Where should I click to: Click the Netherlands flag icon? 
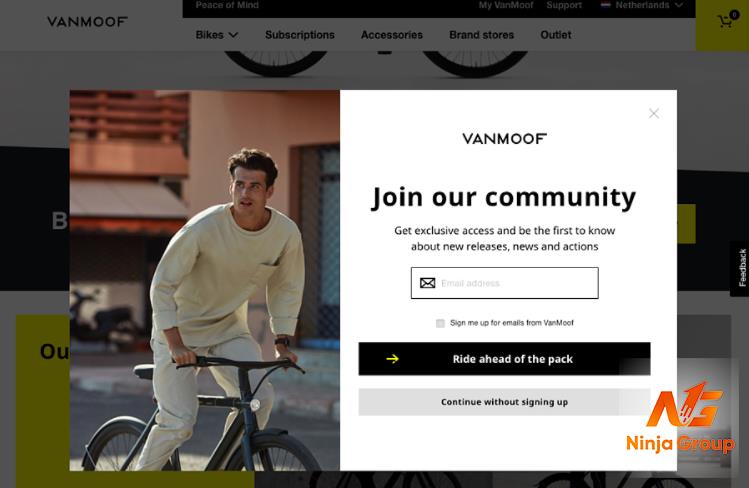(606, 5)
